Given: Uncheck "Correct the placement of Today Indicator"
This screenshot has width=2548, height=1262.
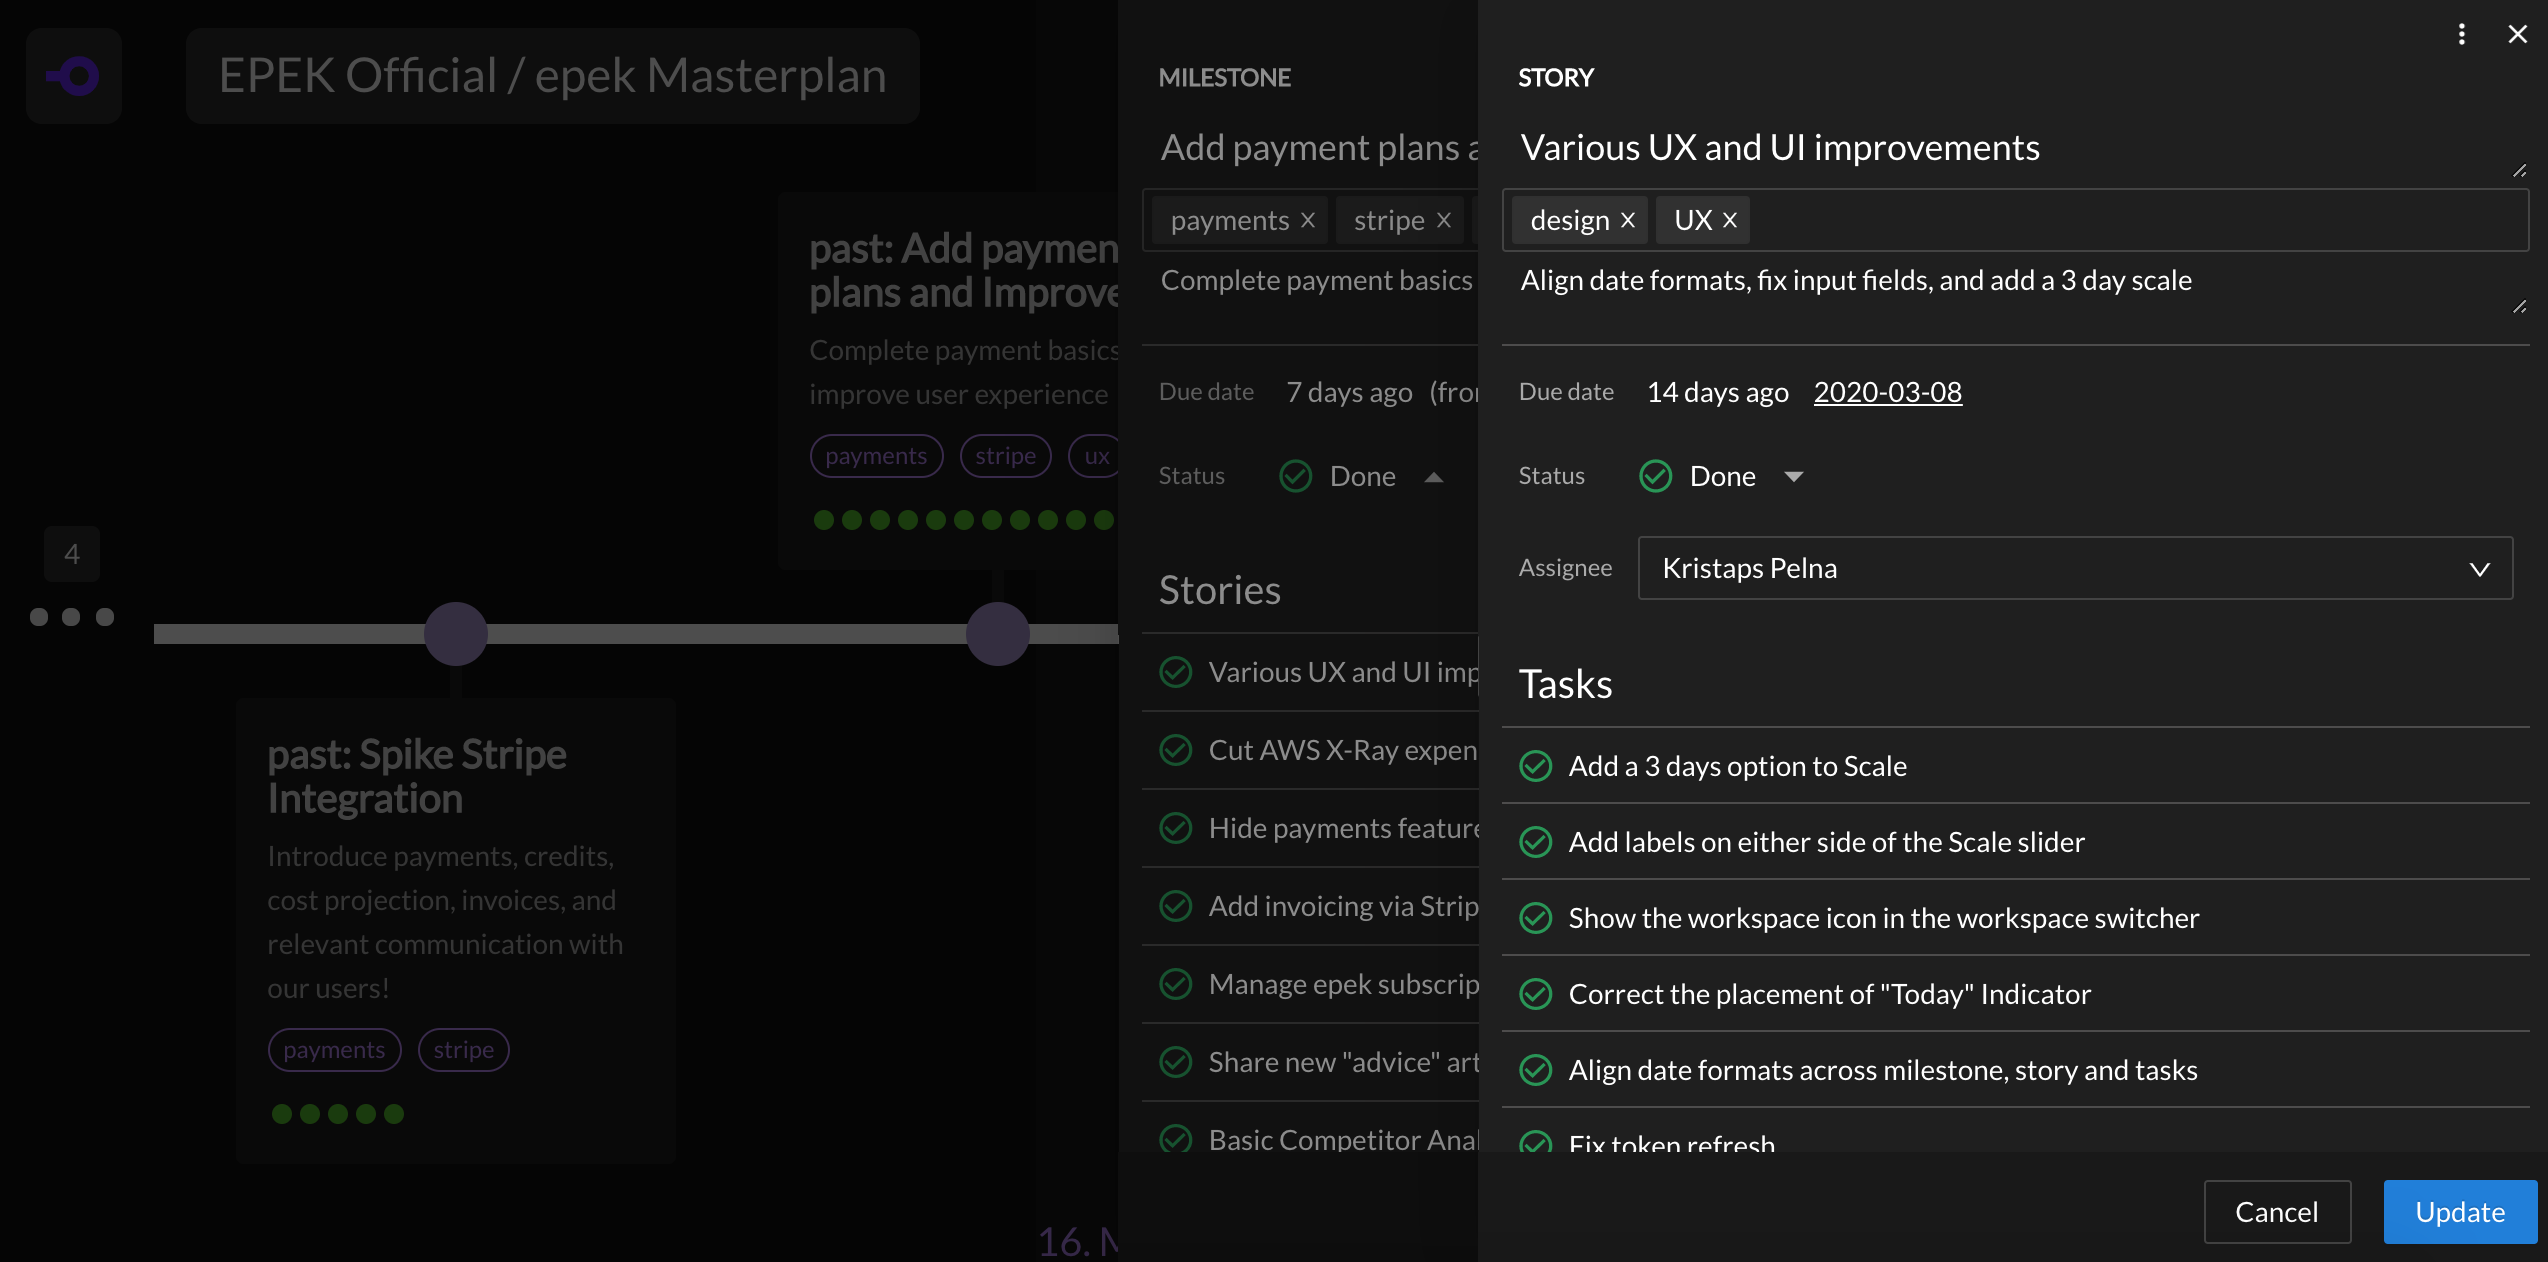Looking at the screenshot, I should tap(1535, 994).
